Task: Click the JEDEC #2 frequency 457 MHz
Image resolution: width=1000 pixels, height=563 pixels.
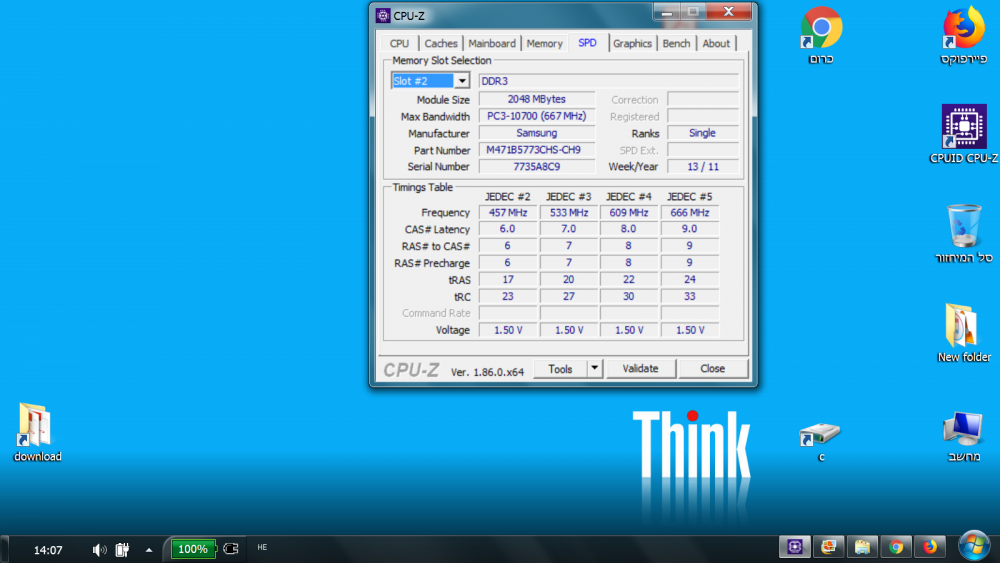Action: pyautogui.click(x=508, y=212)
